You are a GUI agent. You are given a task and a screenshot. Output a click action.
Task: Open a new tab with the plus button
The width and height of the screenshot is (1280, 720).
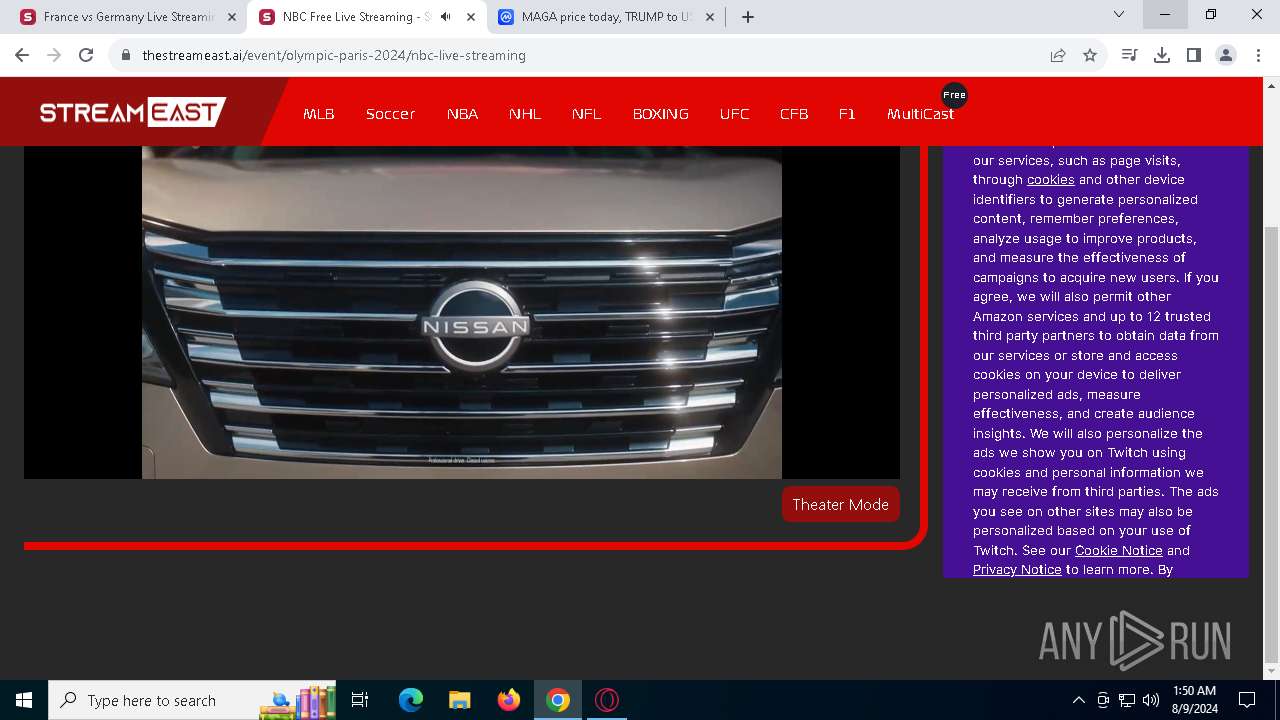coord(748,17)
